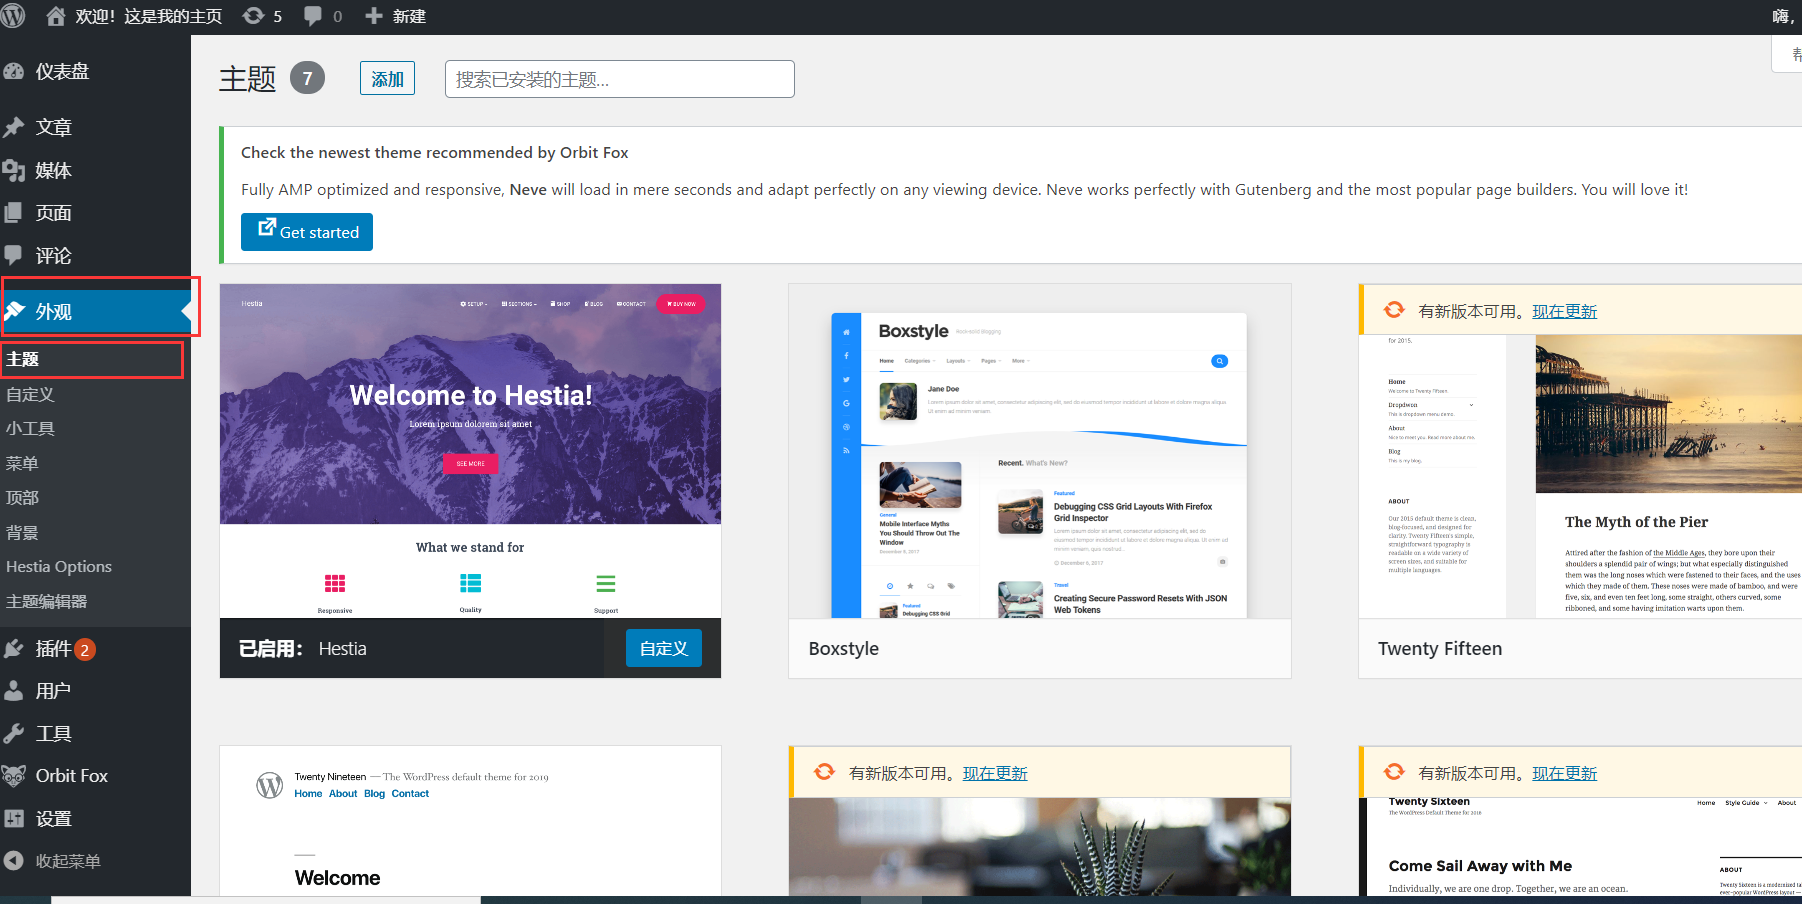Click the plugins update badge 2
This screenshot has width=1802, height=904.
pos(85,649)
